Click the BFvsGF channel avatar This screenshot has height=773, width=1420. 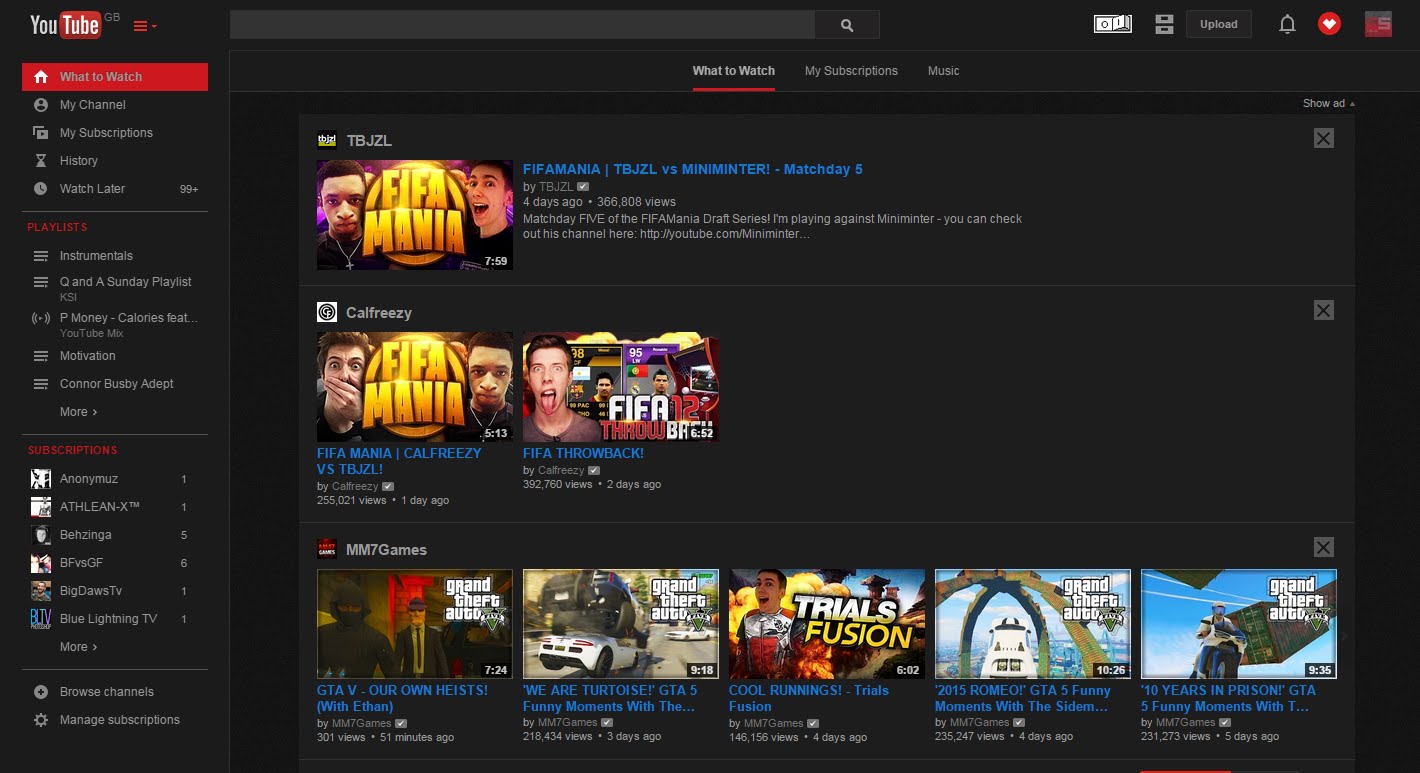[41, 563]
